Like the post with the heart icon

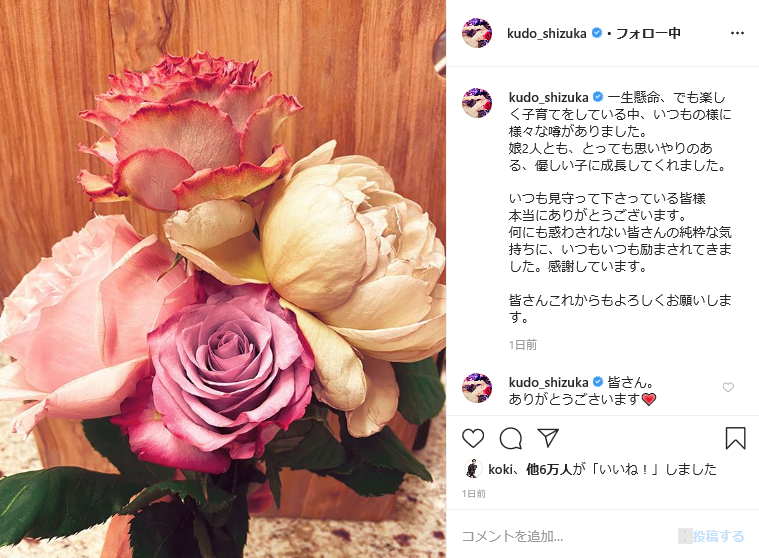point(473,438)
